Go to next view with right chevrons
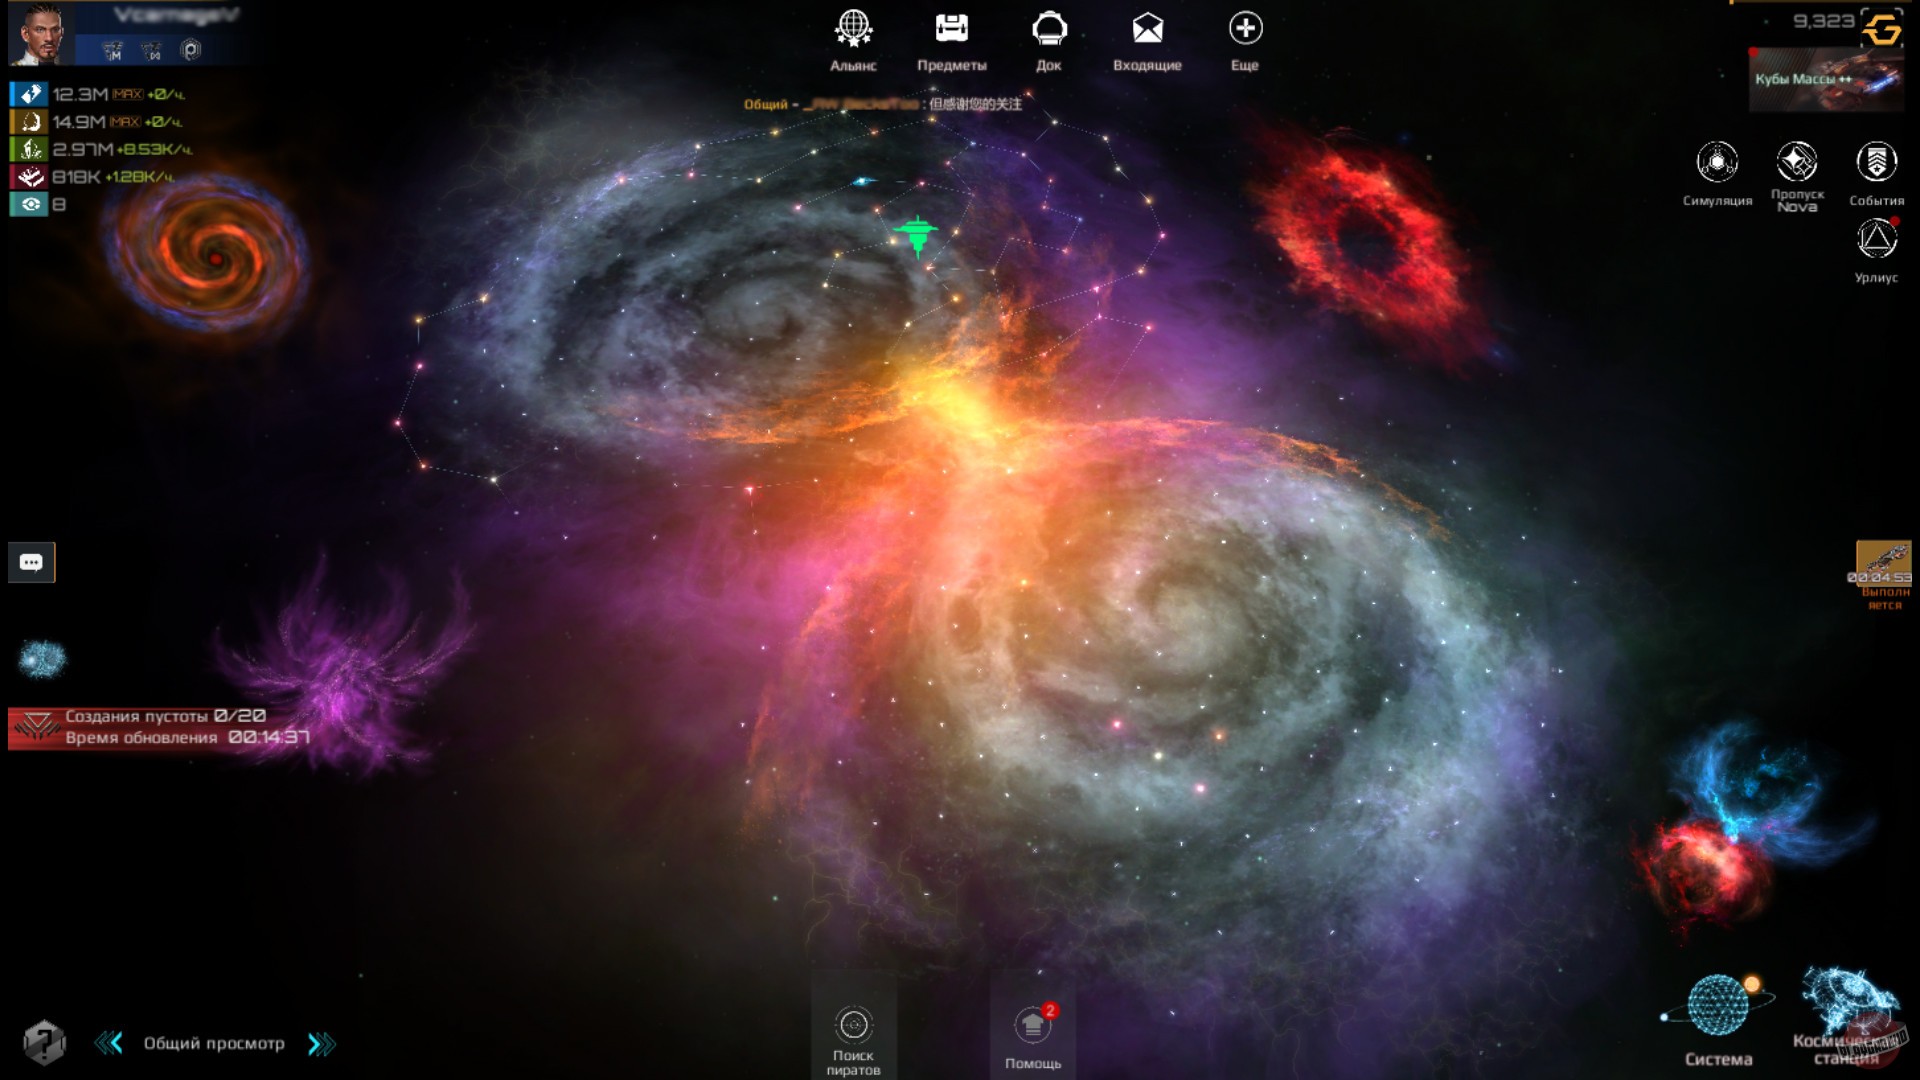 pyautogui.click(x=321, y=1044)
